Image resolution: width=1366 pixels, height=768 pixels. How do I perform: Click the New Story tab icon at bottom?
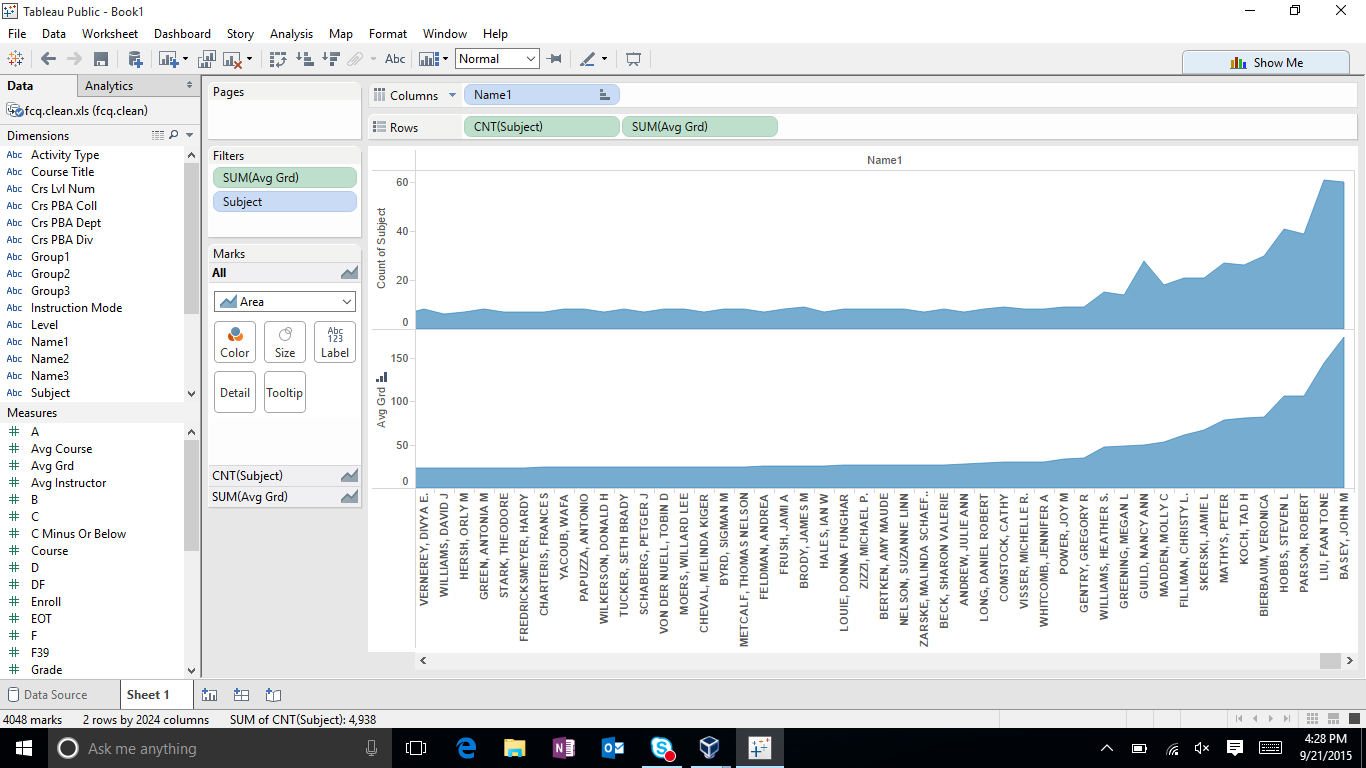coord(273,695)
